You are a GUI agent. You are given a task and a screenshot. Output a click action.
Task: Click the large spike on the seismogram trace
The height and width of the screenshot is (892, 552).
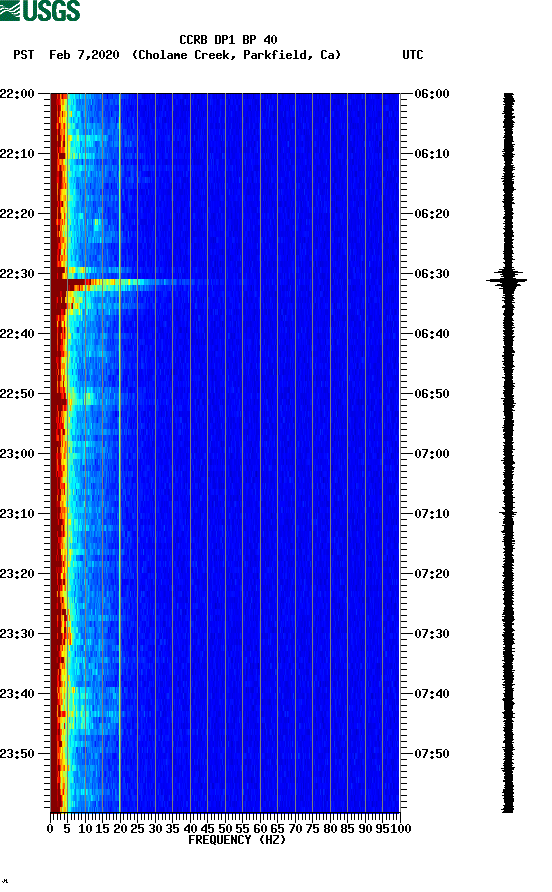(506, 280)
